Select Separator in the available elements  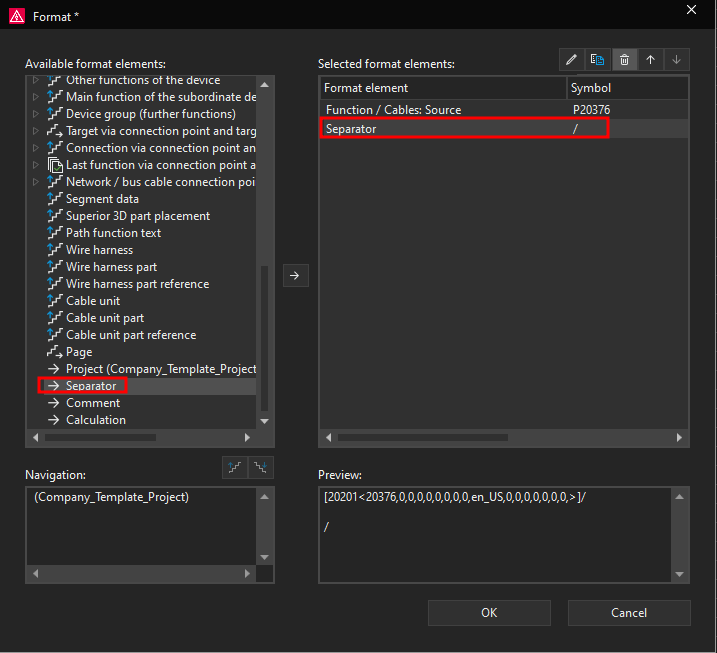91,385
